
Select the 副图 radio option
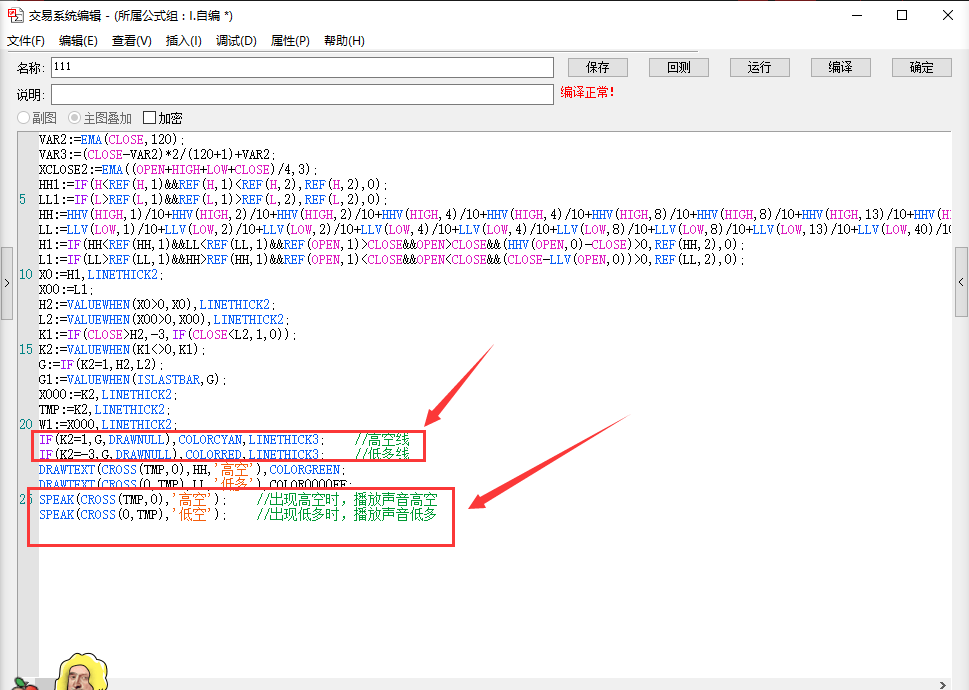pyautogui.click(x=23, y=118)
